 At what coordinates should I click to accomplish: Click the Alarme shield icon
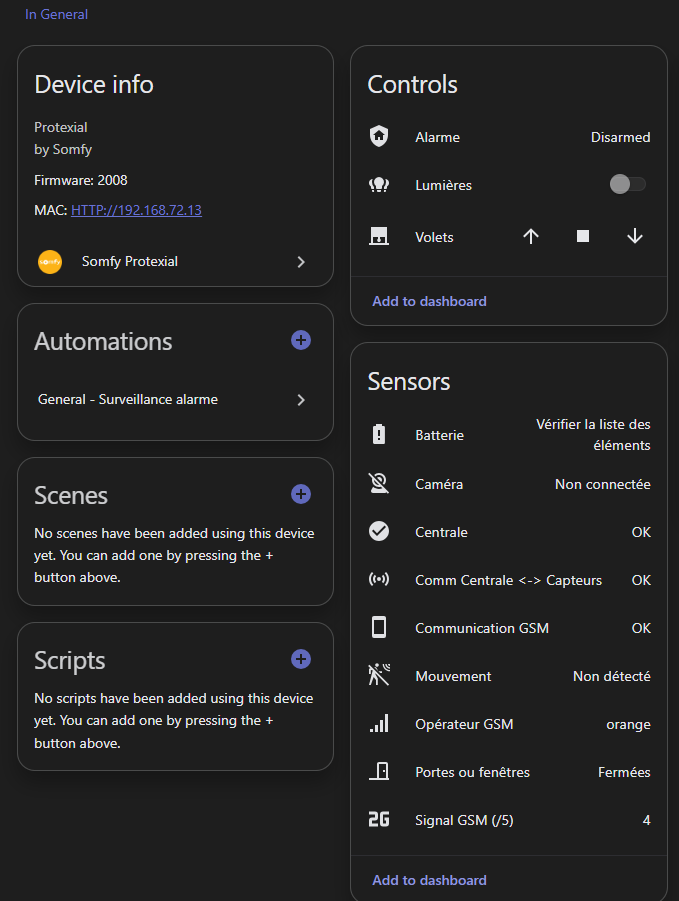tap(379, 137)
